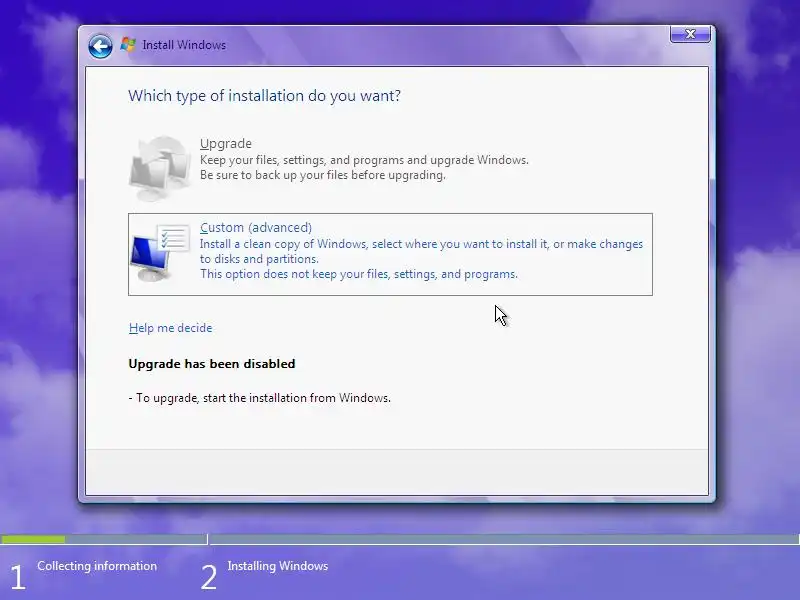
Task: Click 'This option does not keep your files' line
Action: [359, 274]
